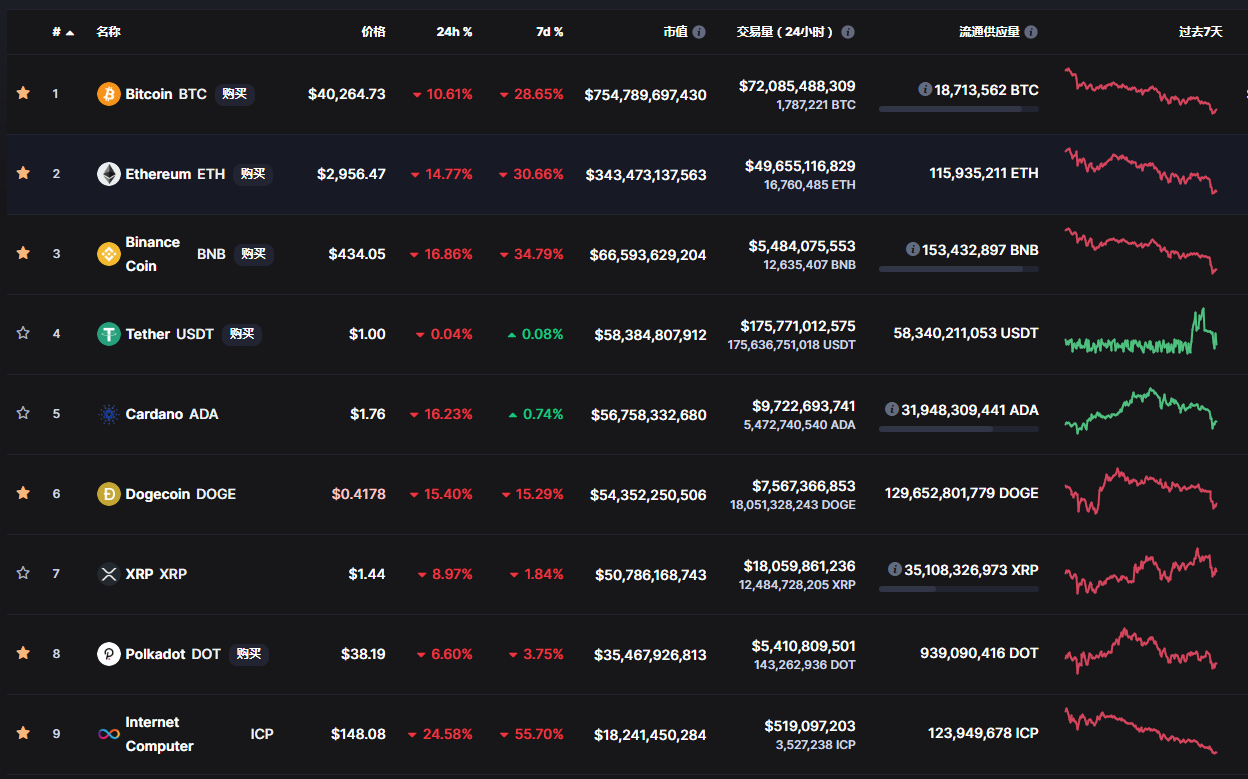Click Internet Computer 7d change 55.70%
Viewport: 1248px width, 779px height.
click(531, 734)
